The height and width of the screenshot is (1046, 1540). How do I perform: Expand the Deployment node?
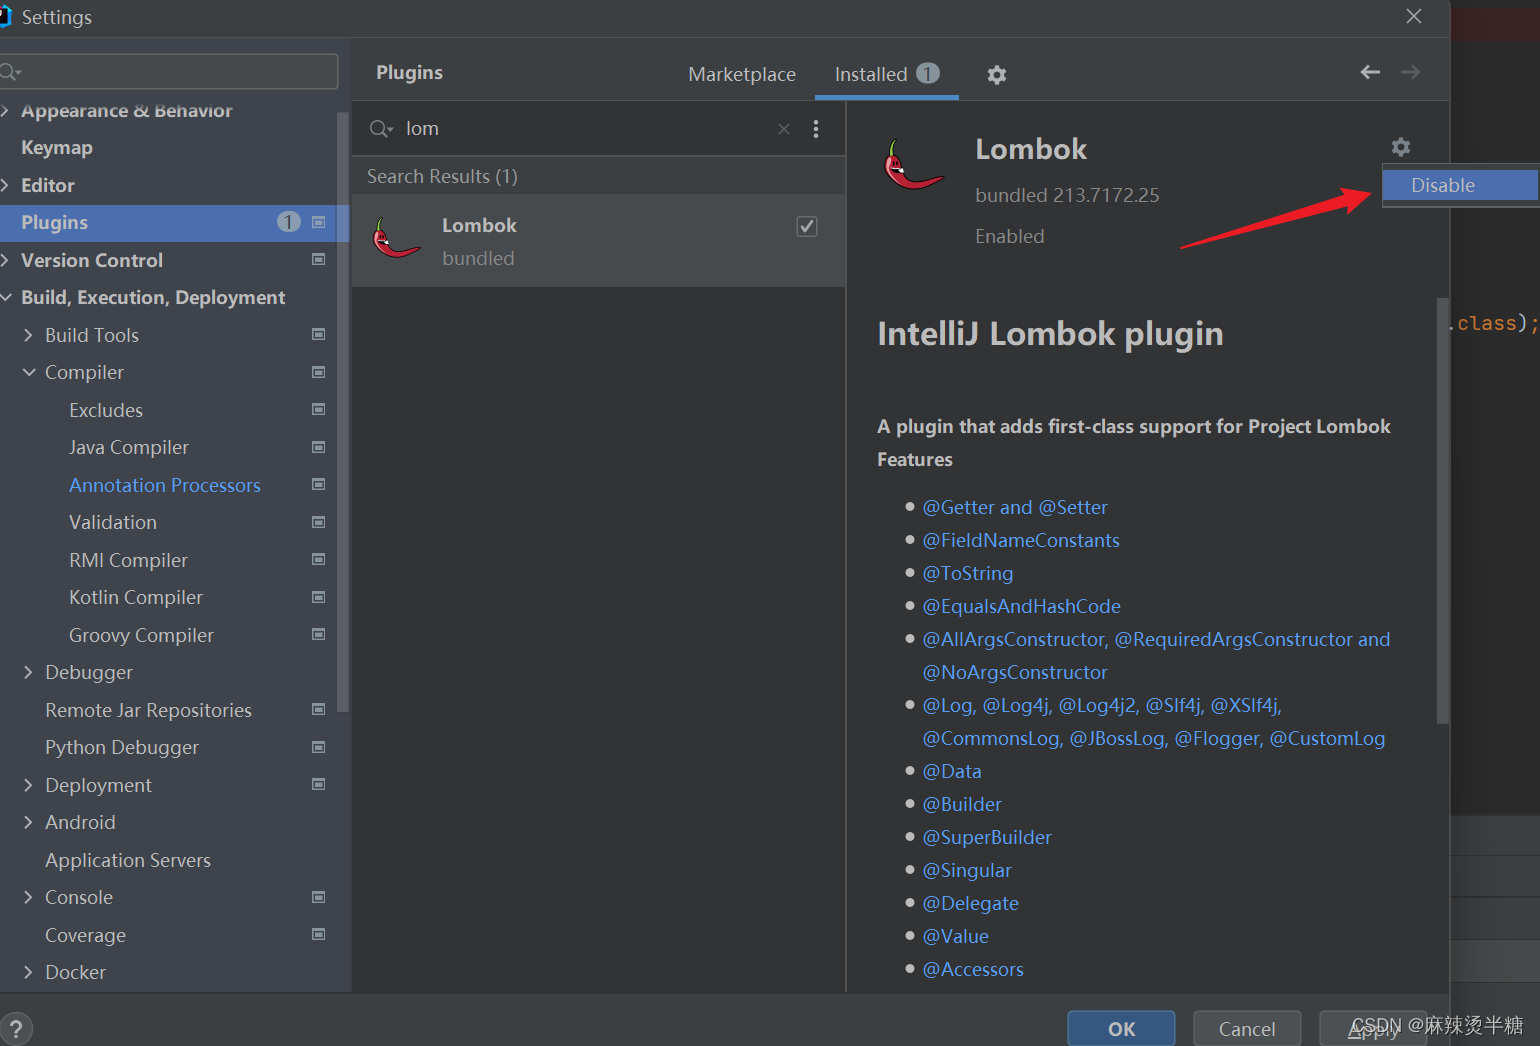pos(28,785)
